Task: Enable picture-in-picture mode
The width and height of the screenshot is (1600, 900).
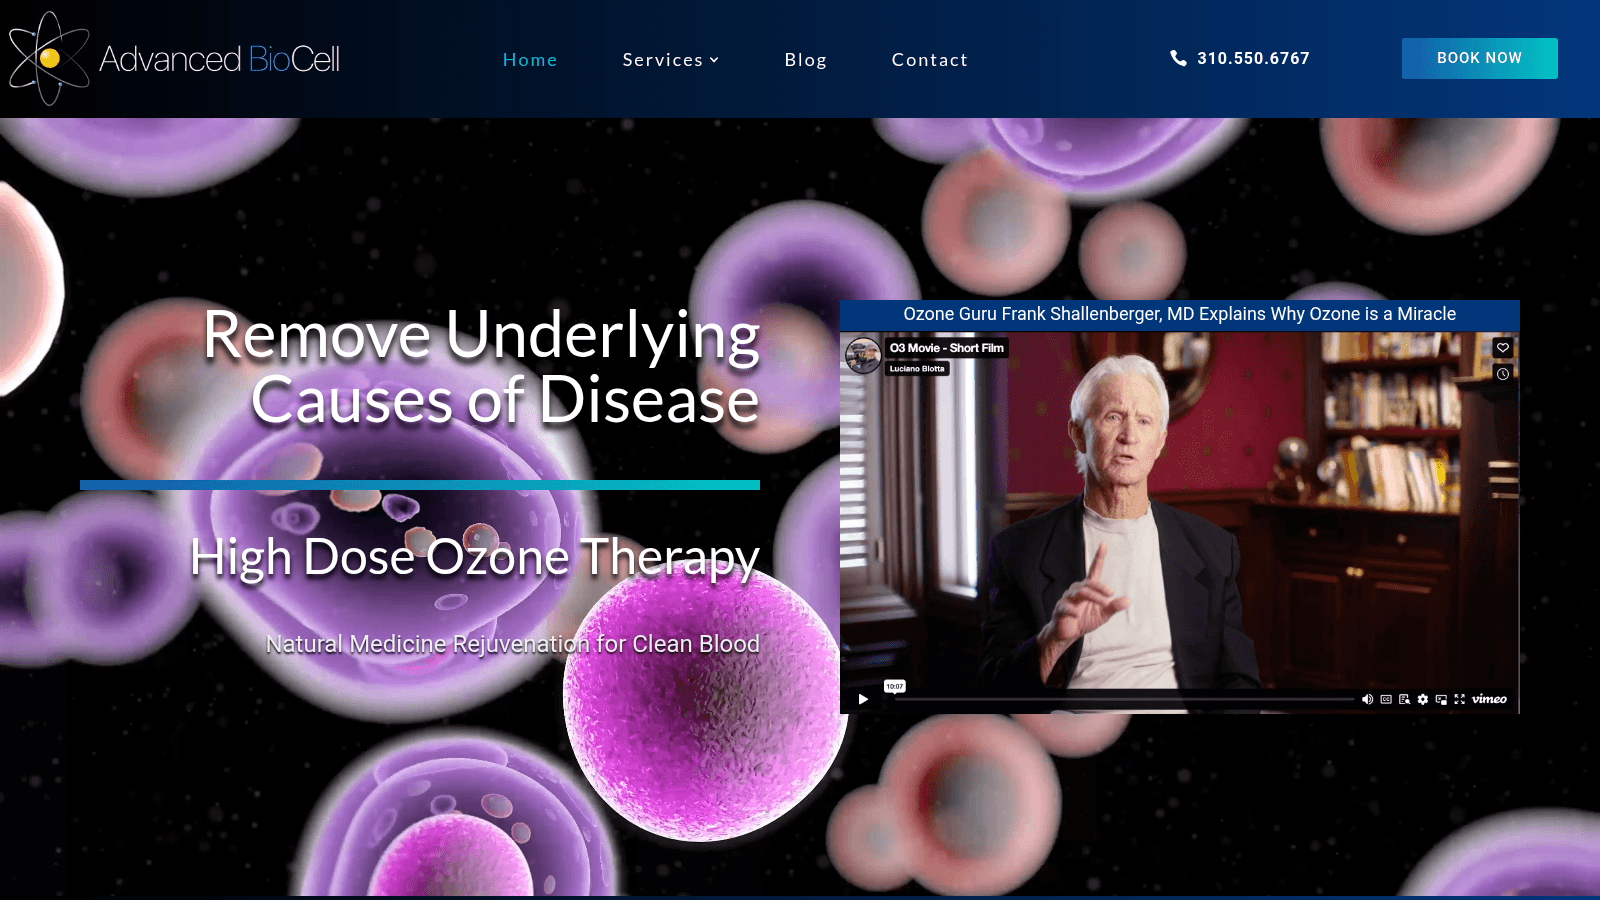Action: coord(1441,699)
